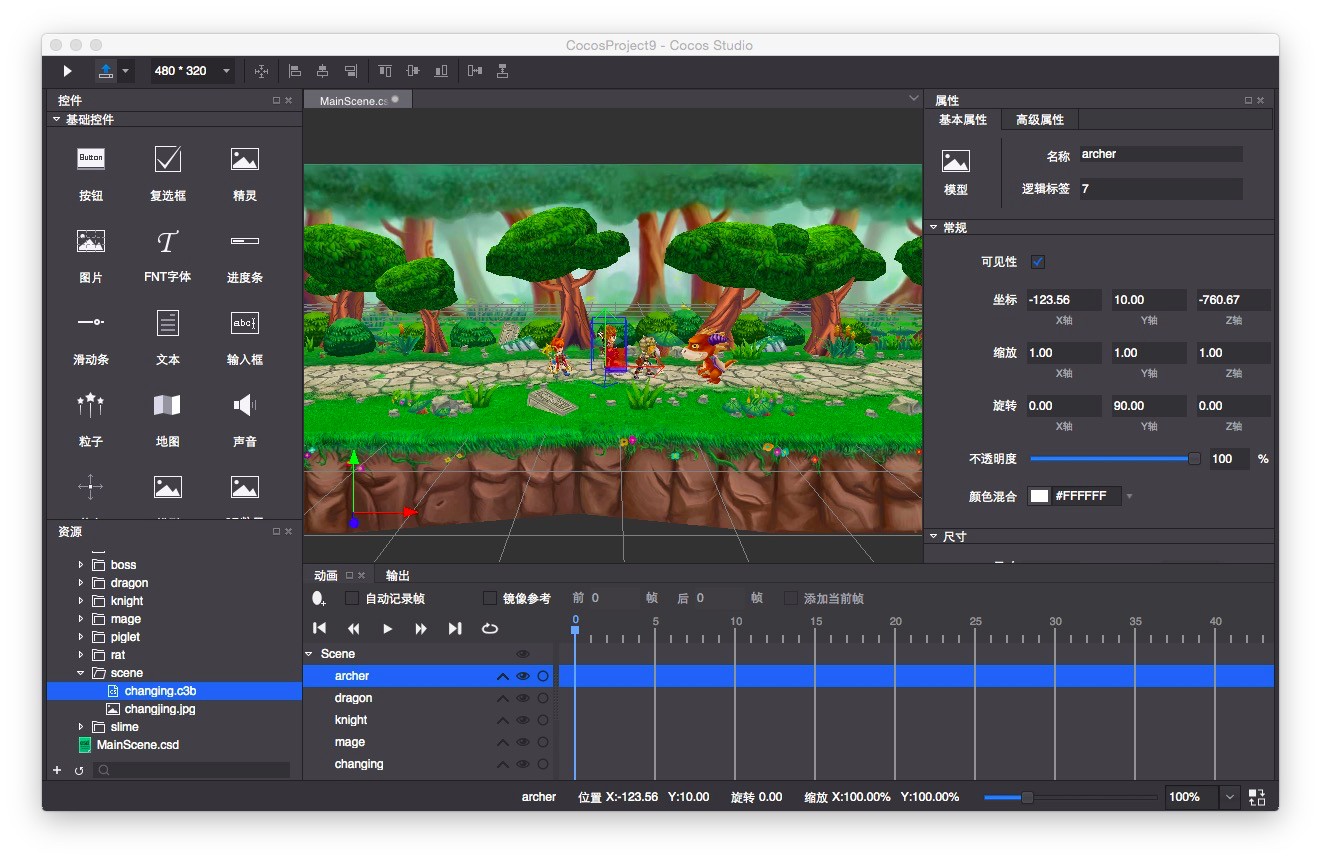Click the refresh resources button
Image resolution: width=1321 pixels, height=861 pixels.
[79, 770]
